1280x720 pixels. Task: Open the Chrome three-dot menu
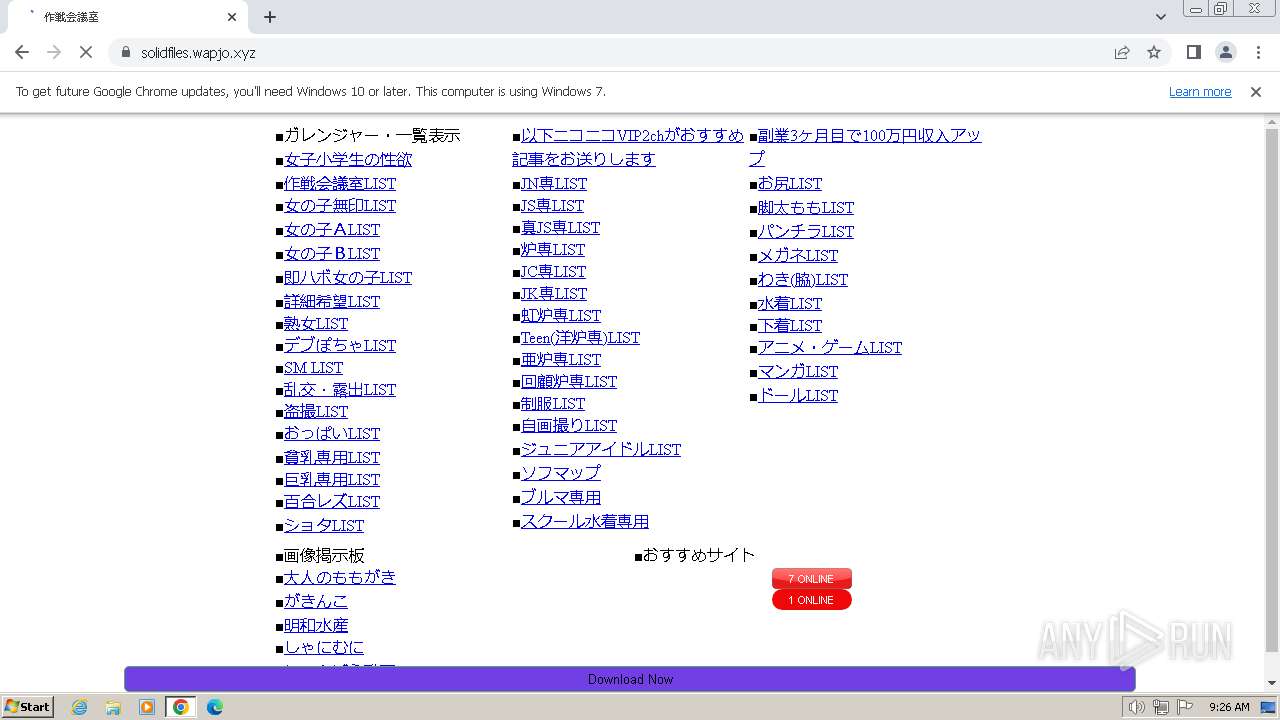click(1258, 52)
